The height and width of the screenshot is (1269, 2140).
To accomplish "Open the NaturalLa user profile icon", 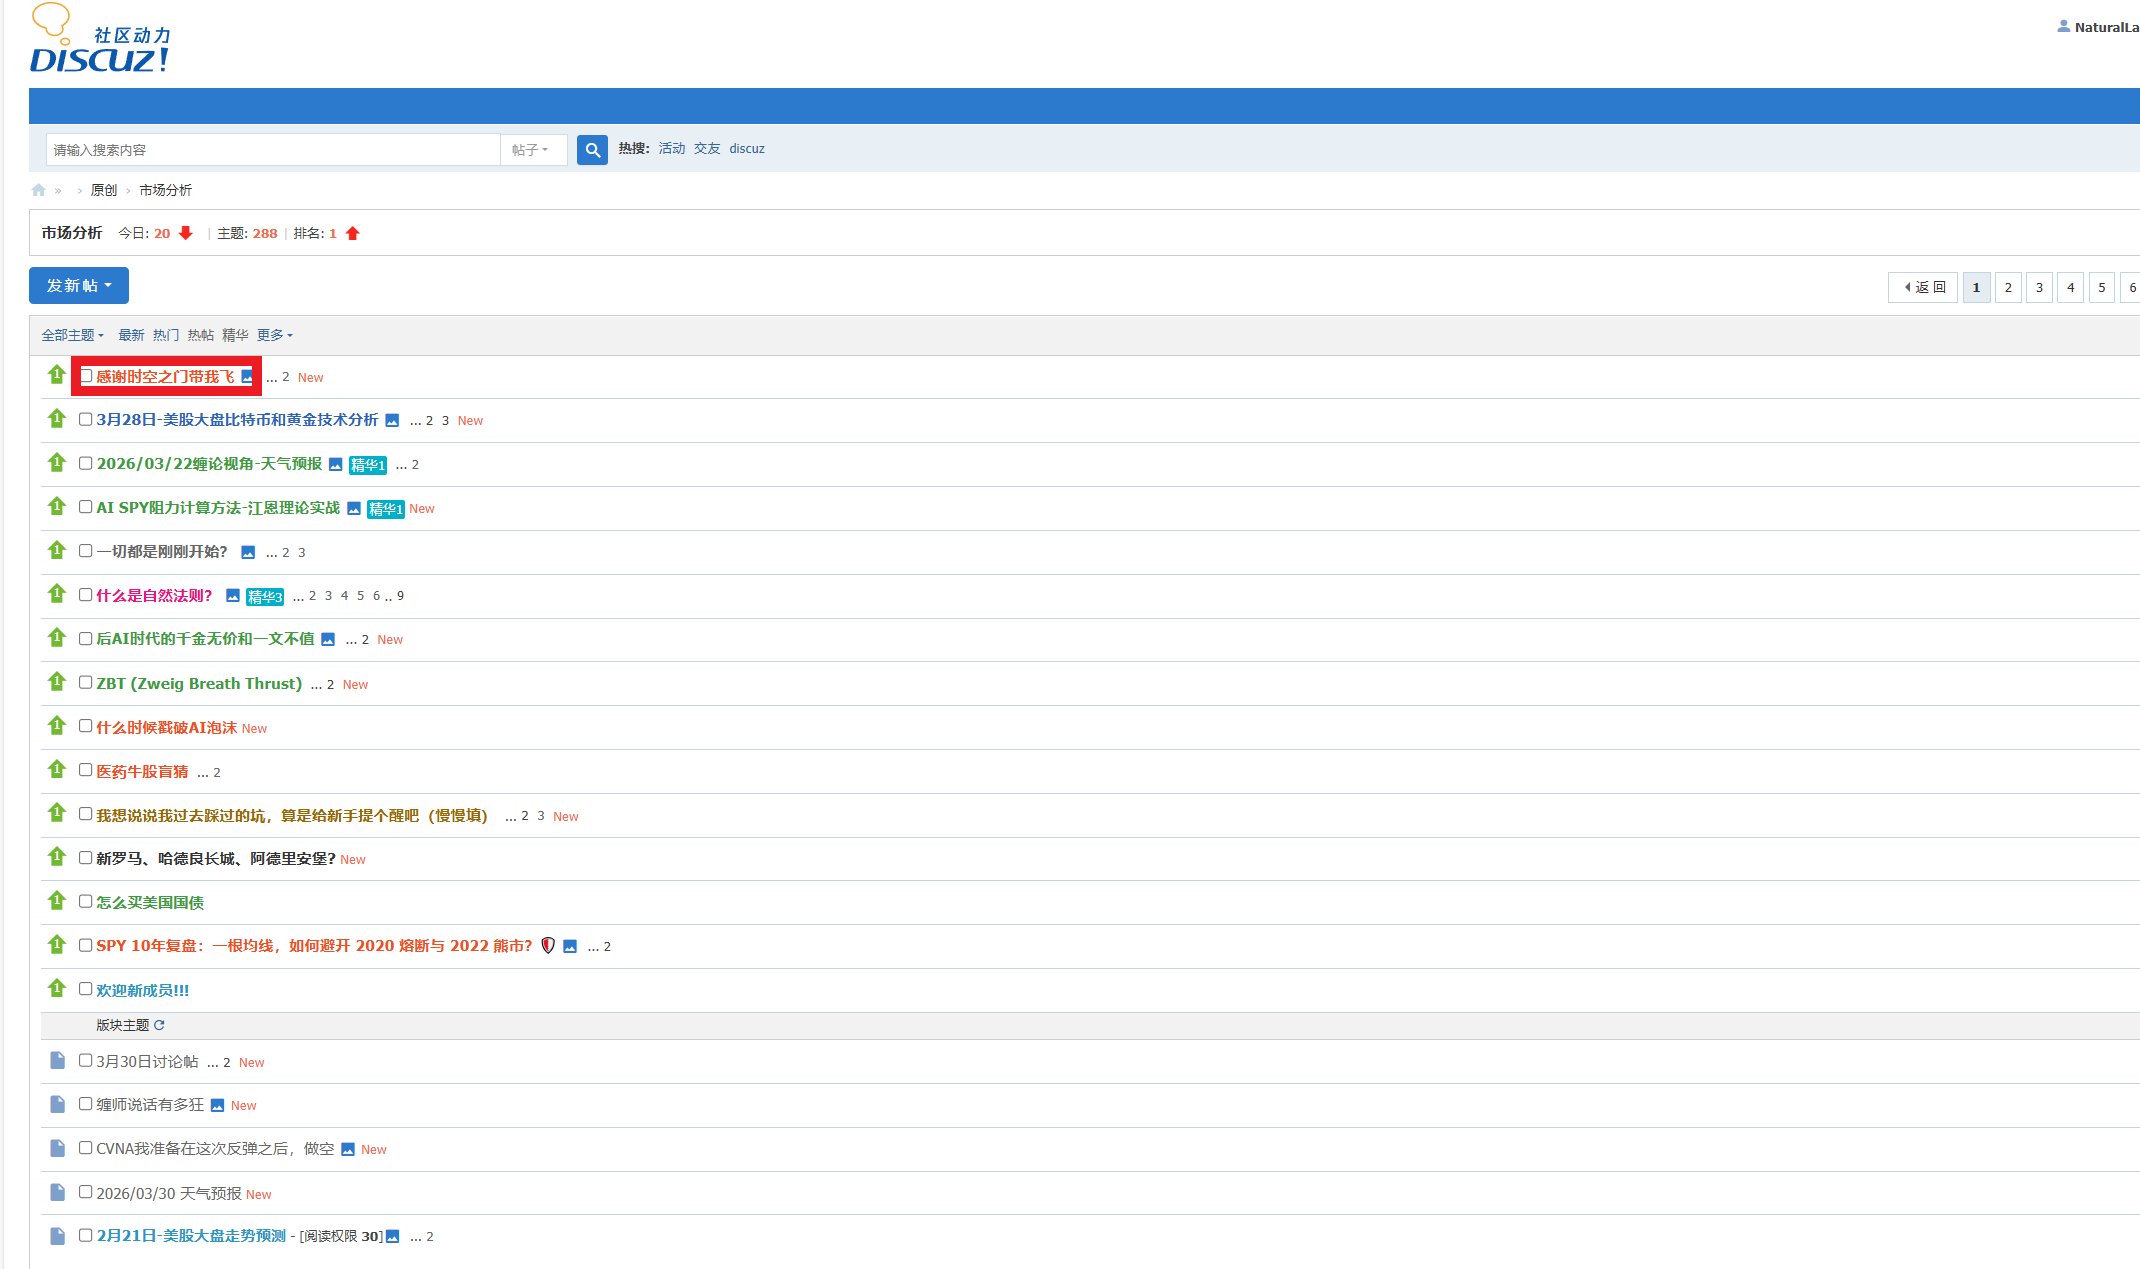I will [2063, 27].
